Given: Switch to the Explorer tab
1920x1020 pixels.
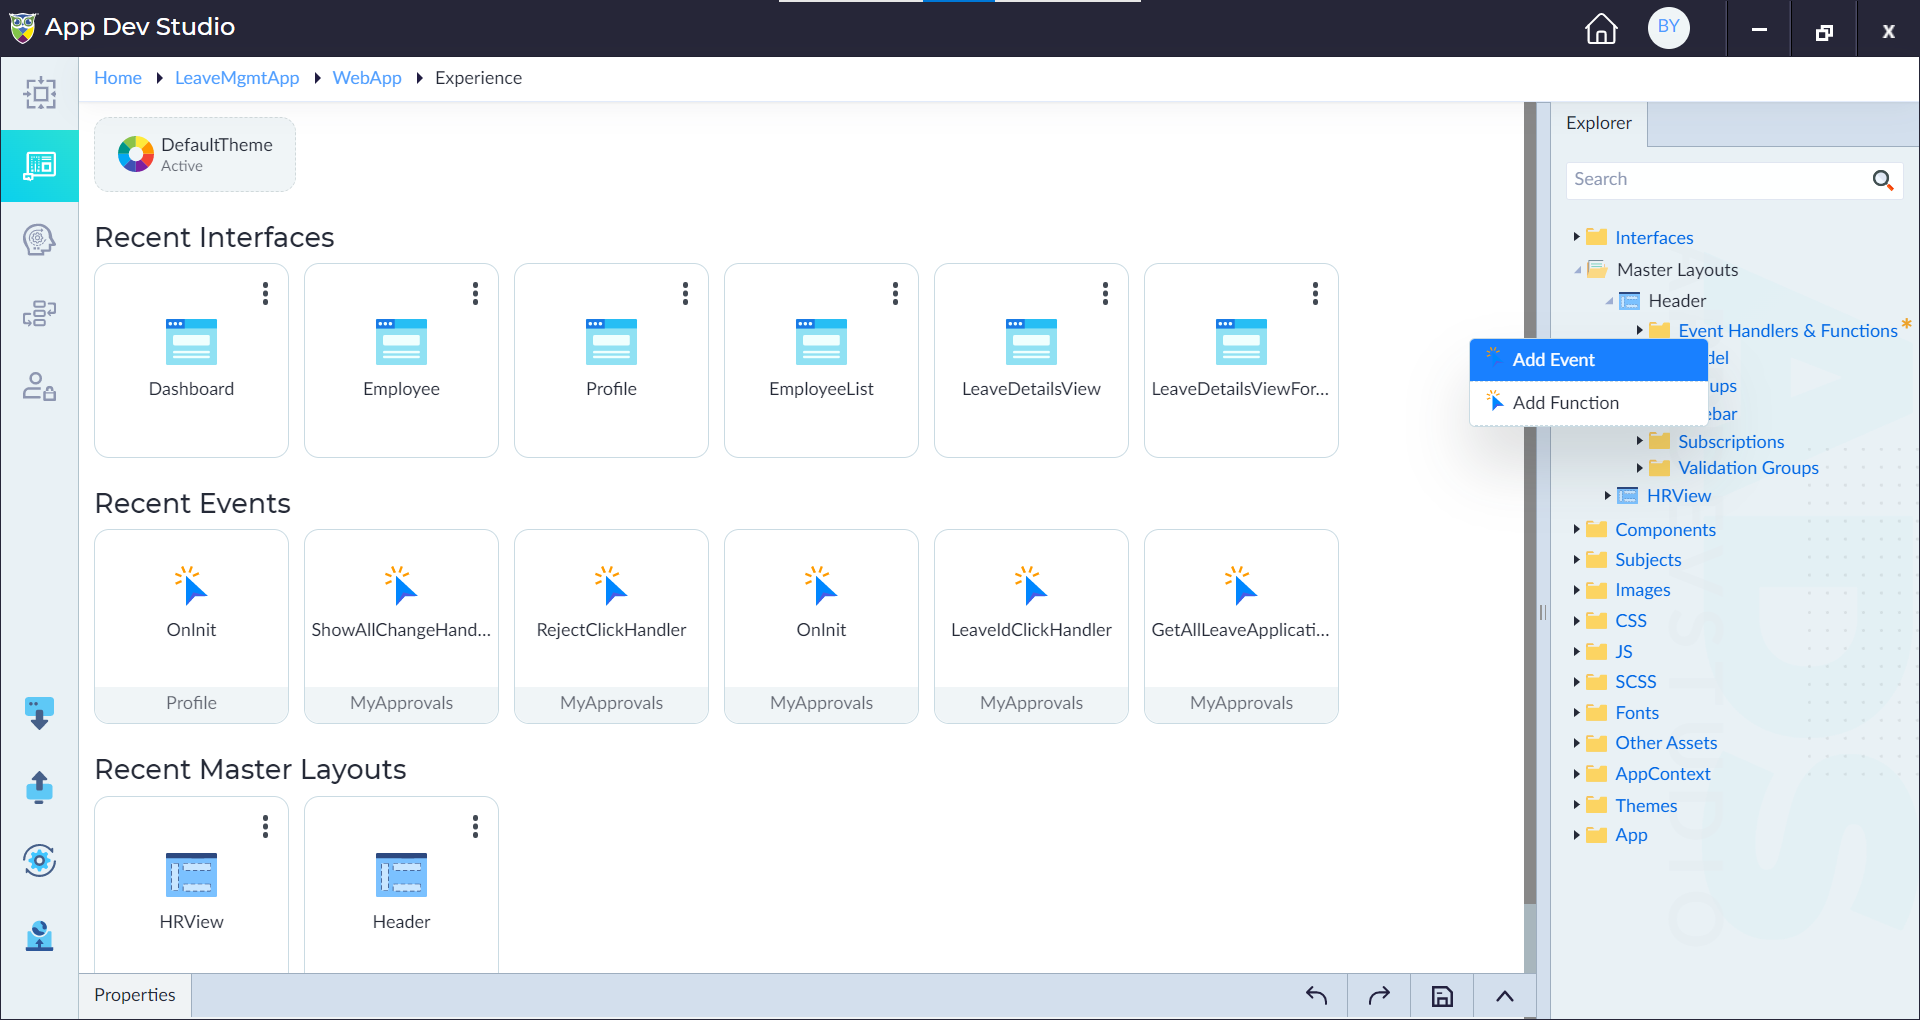Looking at the screenshot, I should pos(1598,123).
